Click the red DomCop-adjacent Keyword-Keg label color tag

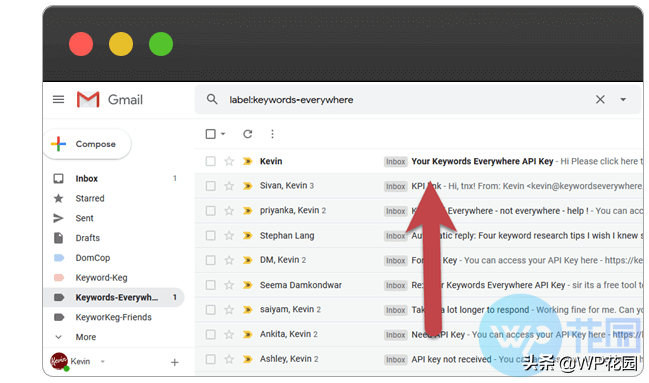[x=59, y=277]
